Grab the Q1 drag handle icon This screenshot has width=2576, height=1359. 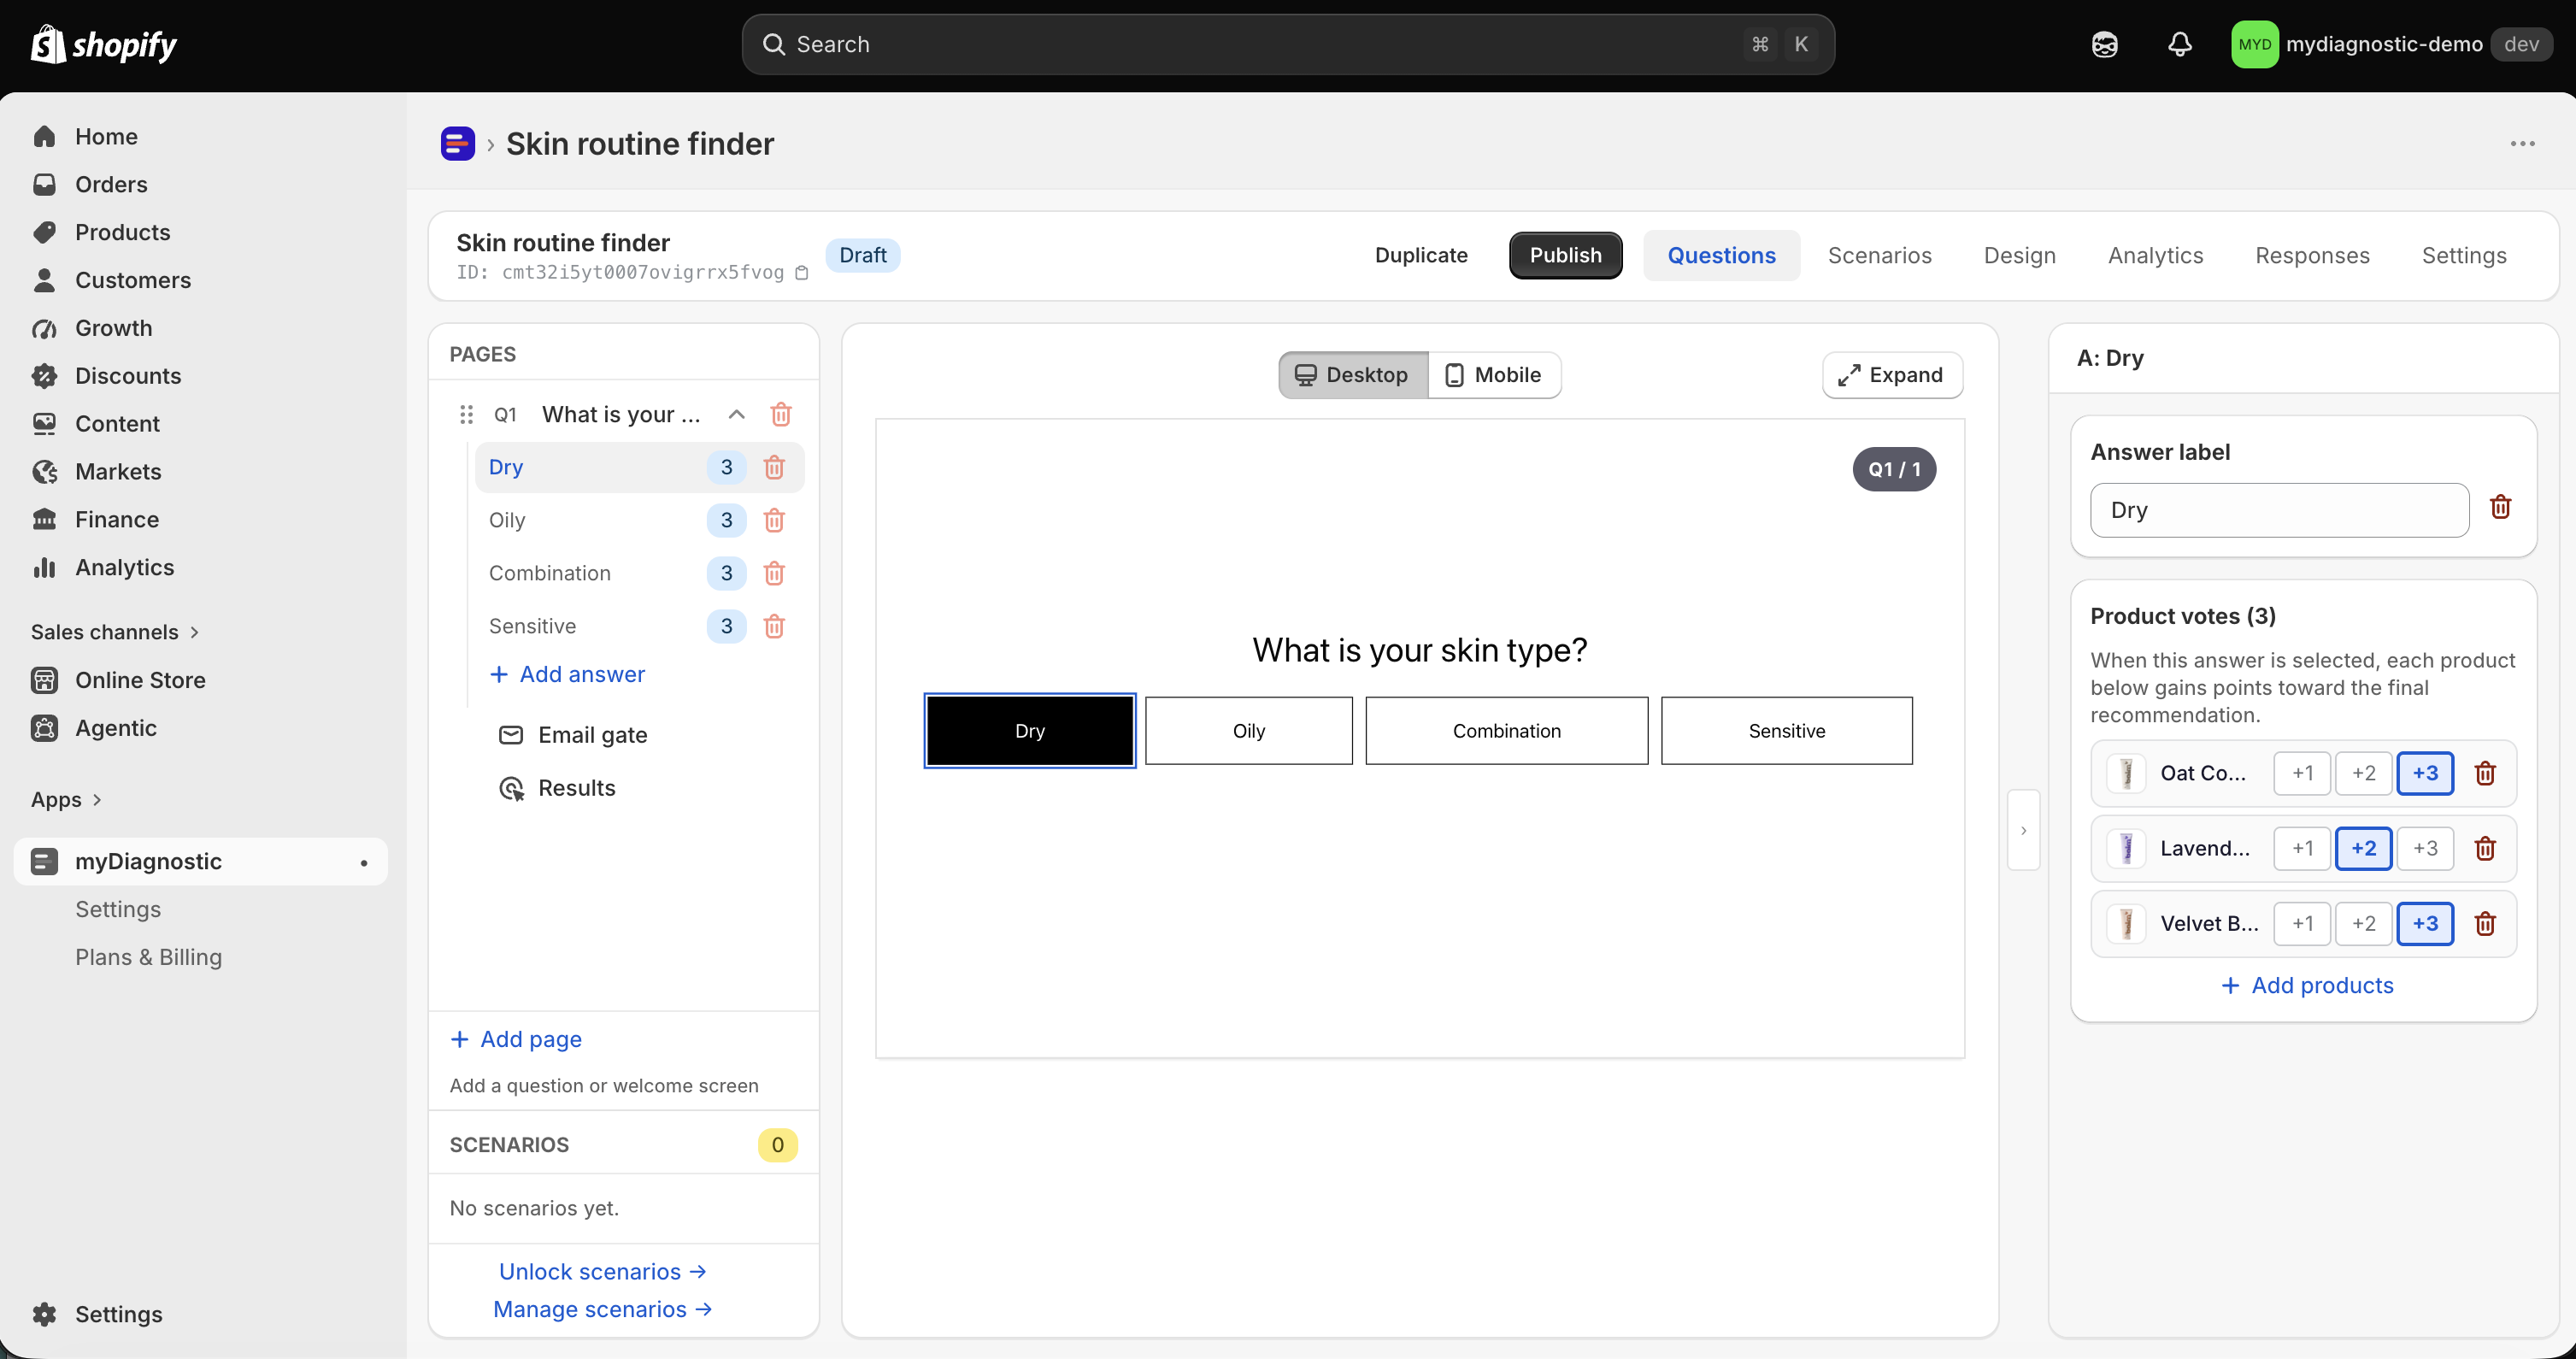[x=466, y=414]
